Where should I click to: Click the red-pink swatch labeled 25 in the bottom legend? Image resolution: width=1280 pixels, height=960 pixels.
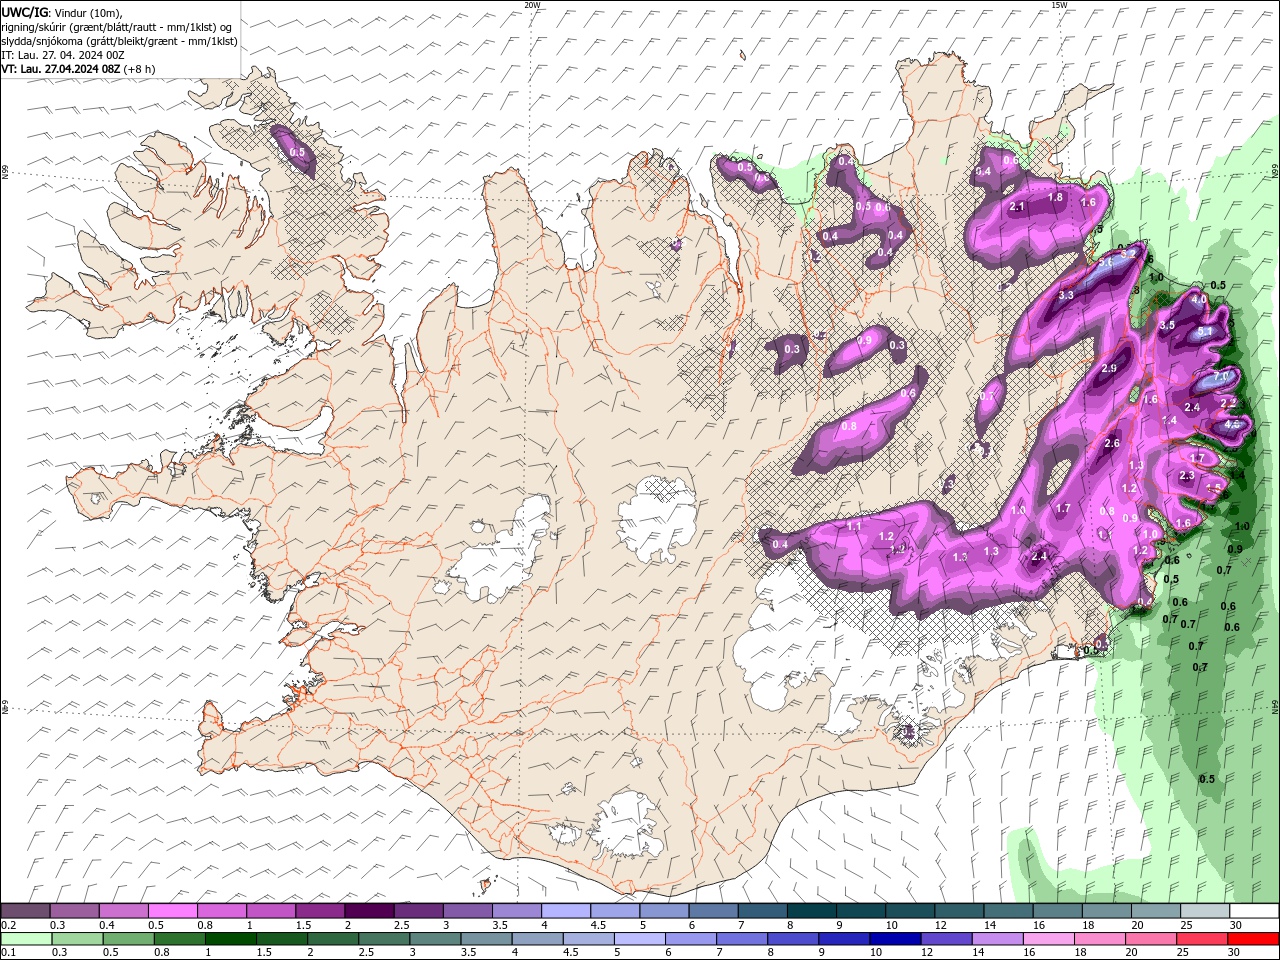click(1201, 939)
